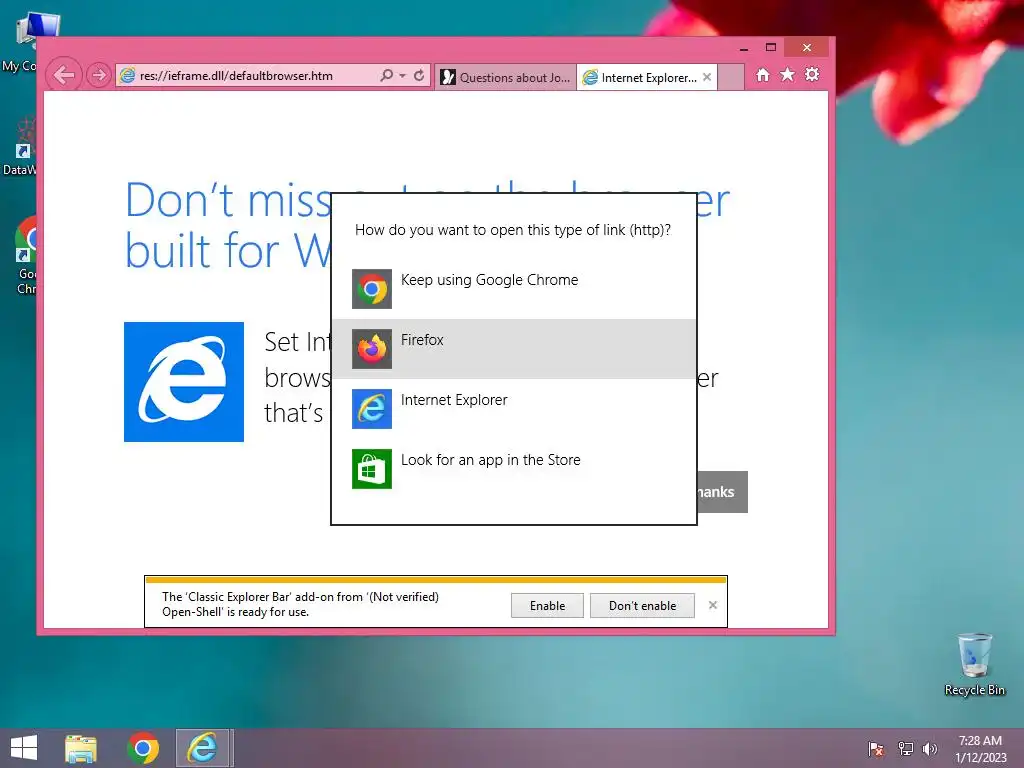Choose Keep using Google Chrome
1024x768 pixels.
[x=514, y=289]
